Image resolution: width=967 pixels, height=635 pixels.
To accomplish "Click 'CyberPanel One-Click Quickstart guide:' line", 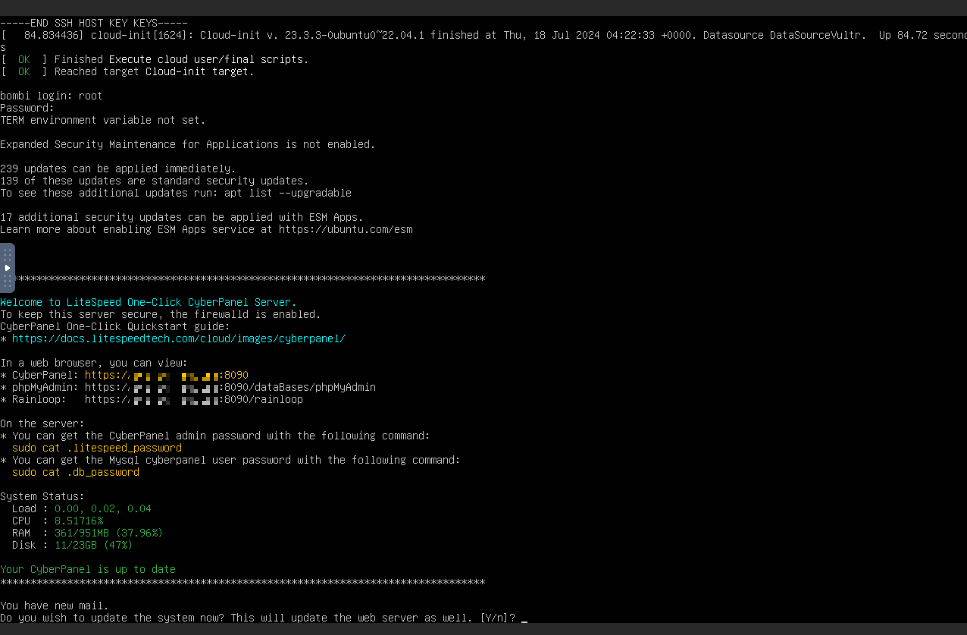I will point(115,326).
